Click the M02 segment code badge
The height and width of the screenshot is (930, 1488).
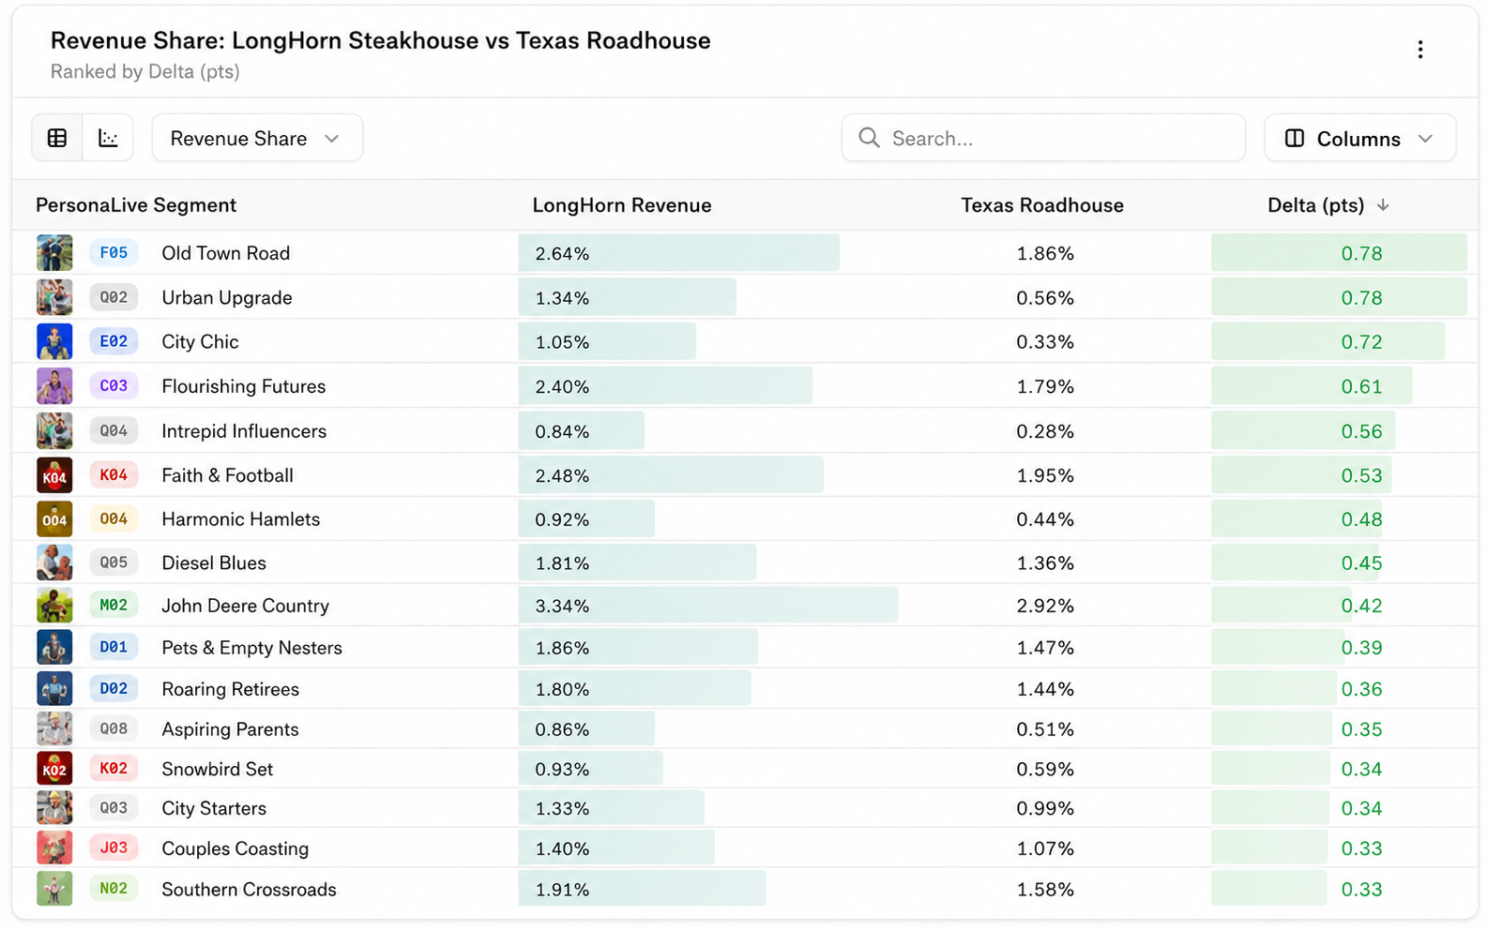(x=113, y=605)
